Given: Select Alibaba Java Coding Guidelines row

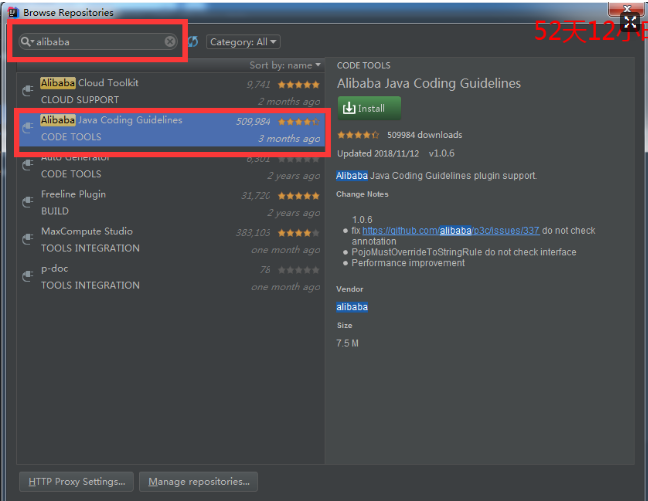Looking at the screenshot, I should (x=170, y=128).
